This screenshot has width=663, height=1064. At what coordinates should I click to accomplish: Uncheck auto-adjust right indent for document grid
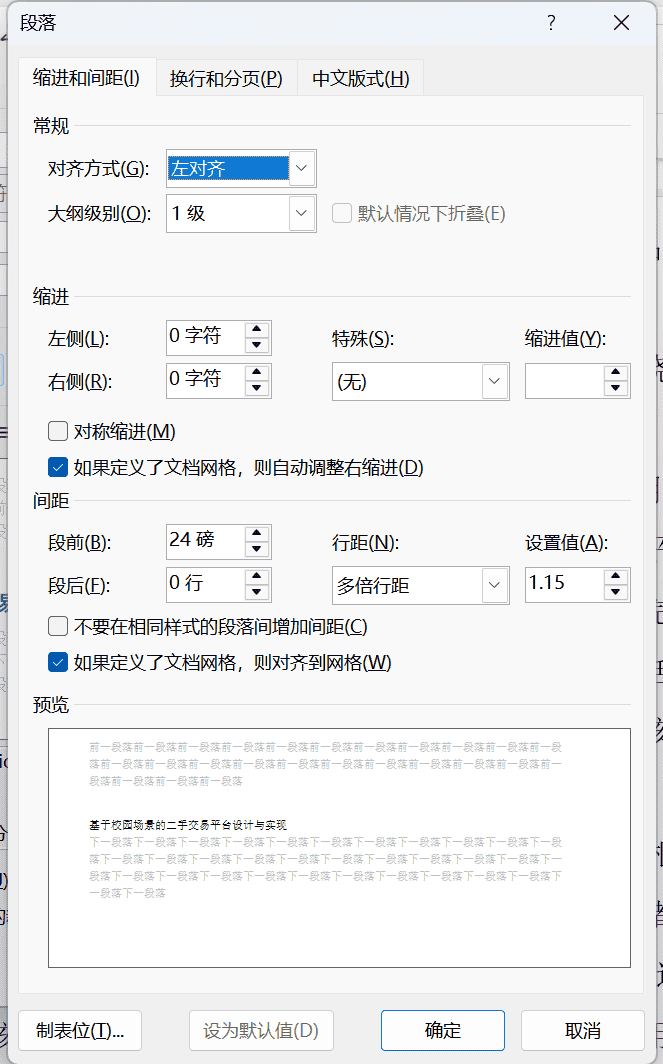(x=58, y=467)
